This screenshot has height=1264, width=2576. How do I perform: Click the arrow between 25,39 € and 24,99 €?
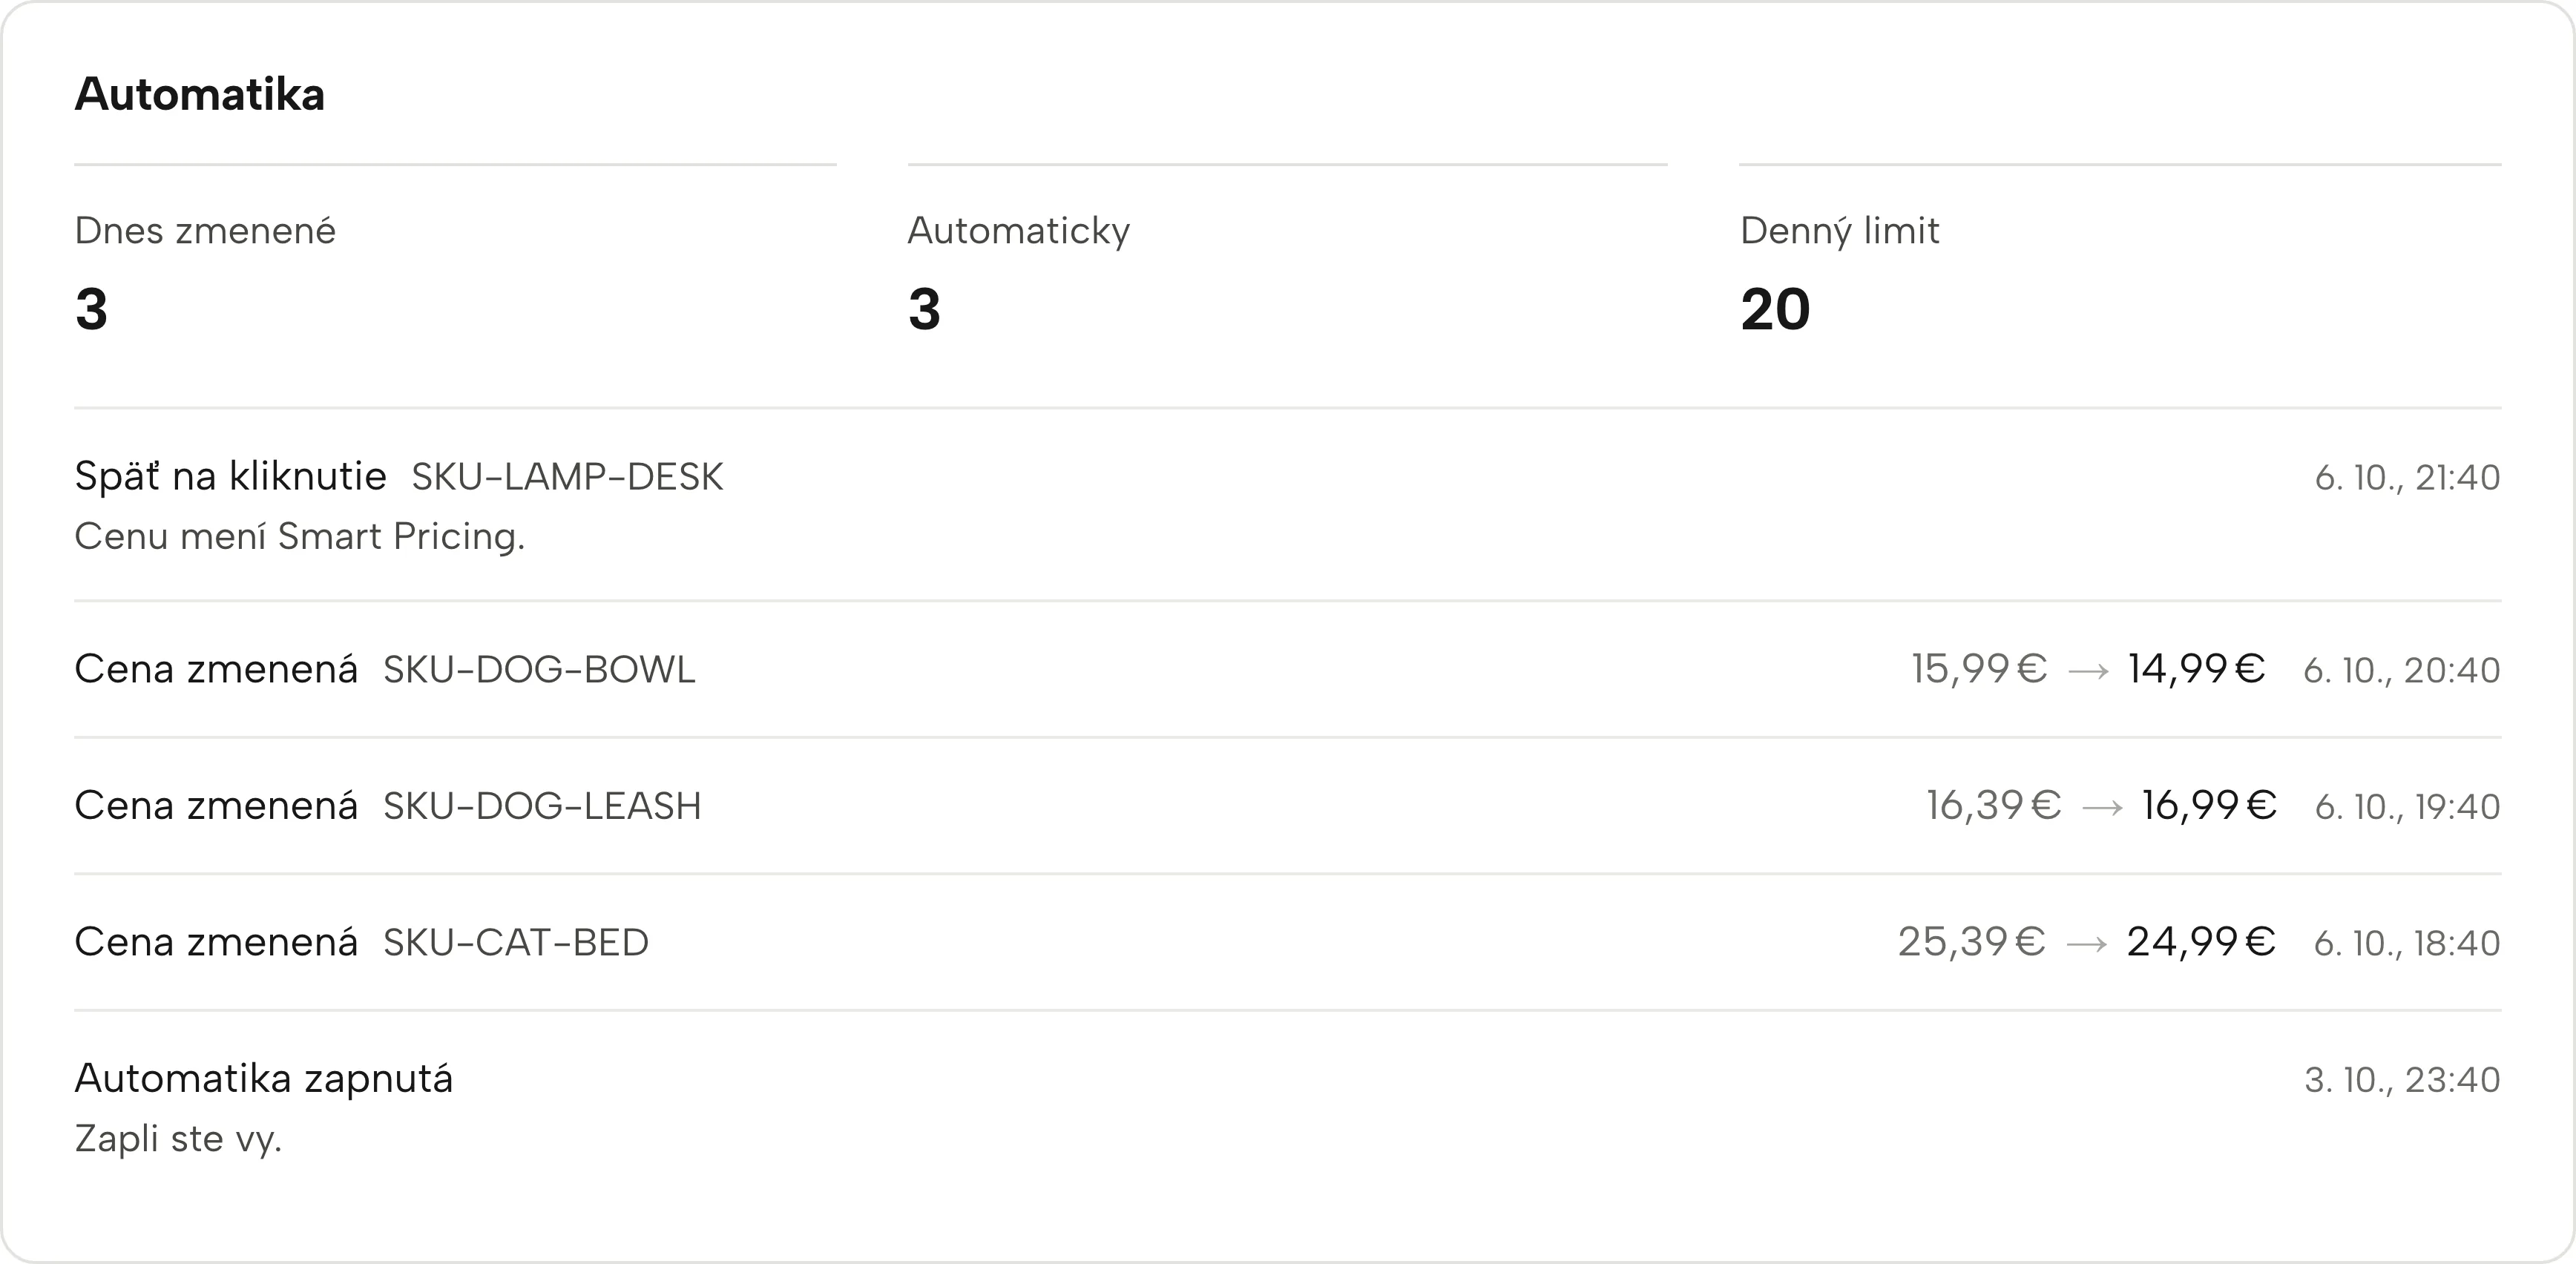coord(2087,944)
